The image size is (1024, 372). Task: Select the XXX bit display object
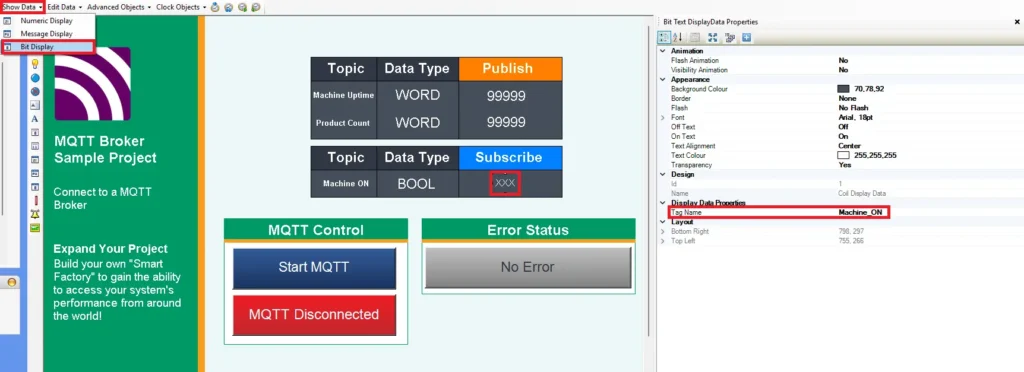point(505,183)
